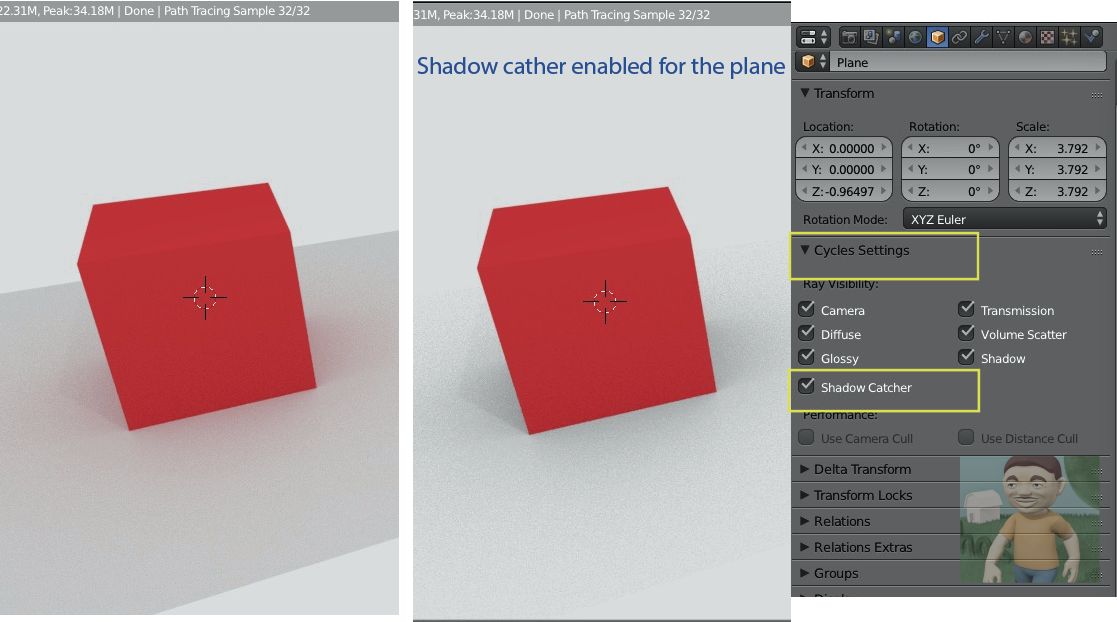The width and height of the screenshot is (1117, 622).
Task: Toggle Camera ray visibility checkbox
Action: click(806, 309)
